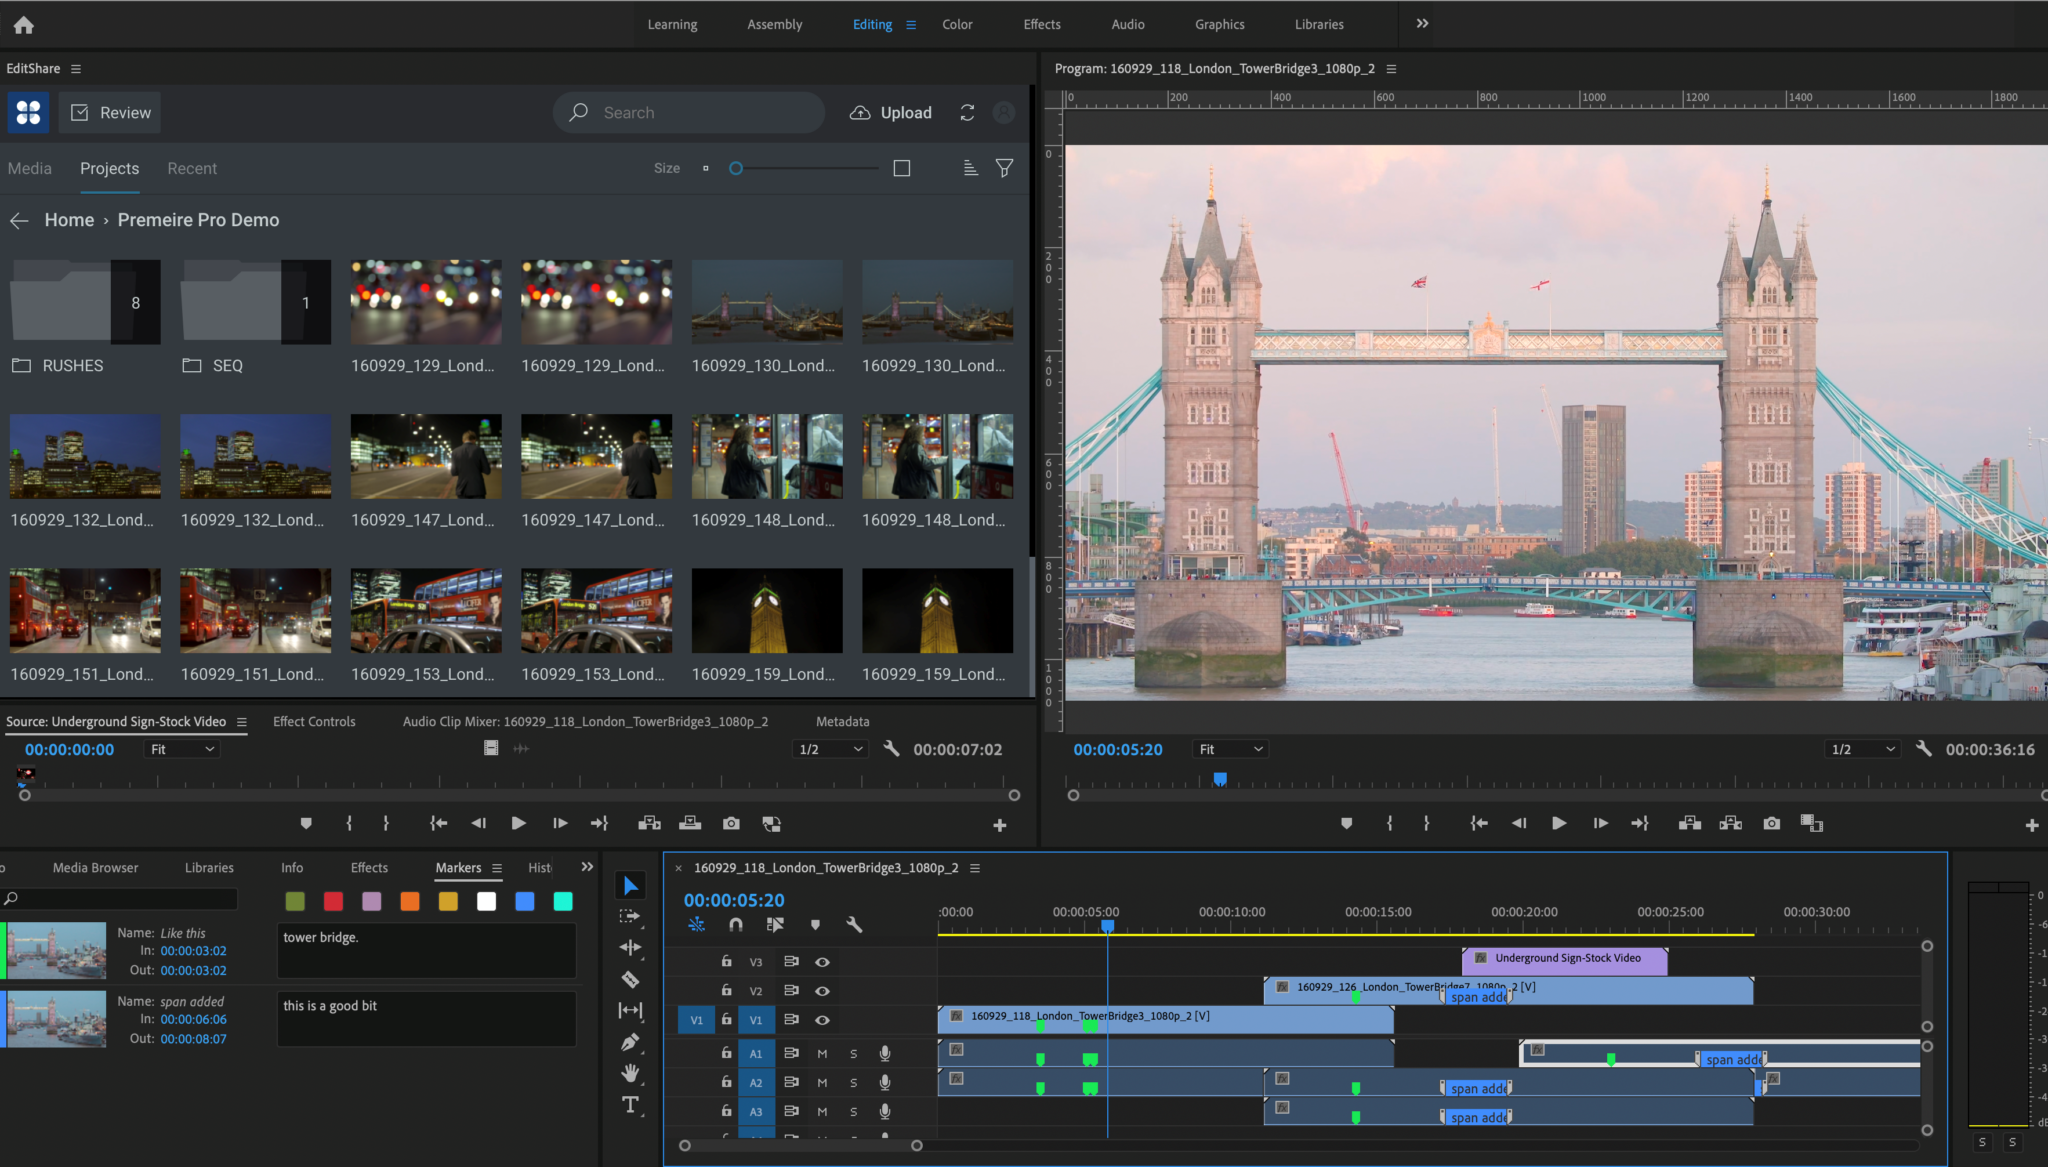Select the Type tool

631,1105
